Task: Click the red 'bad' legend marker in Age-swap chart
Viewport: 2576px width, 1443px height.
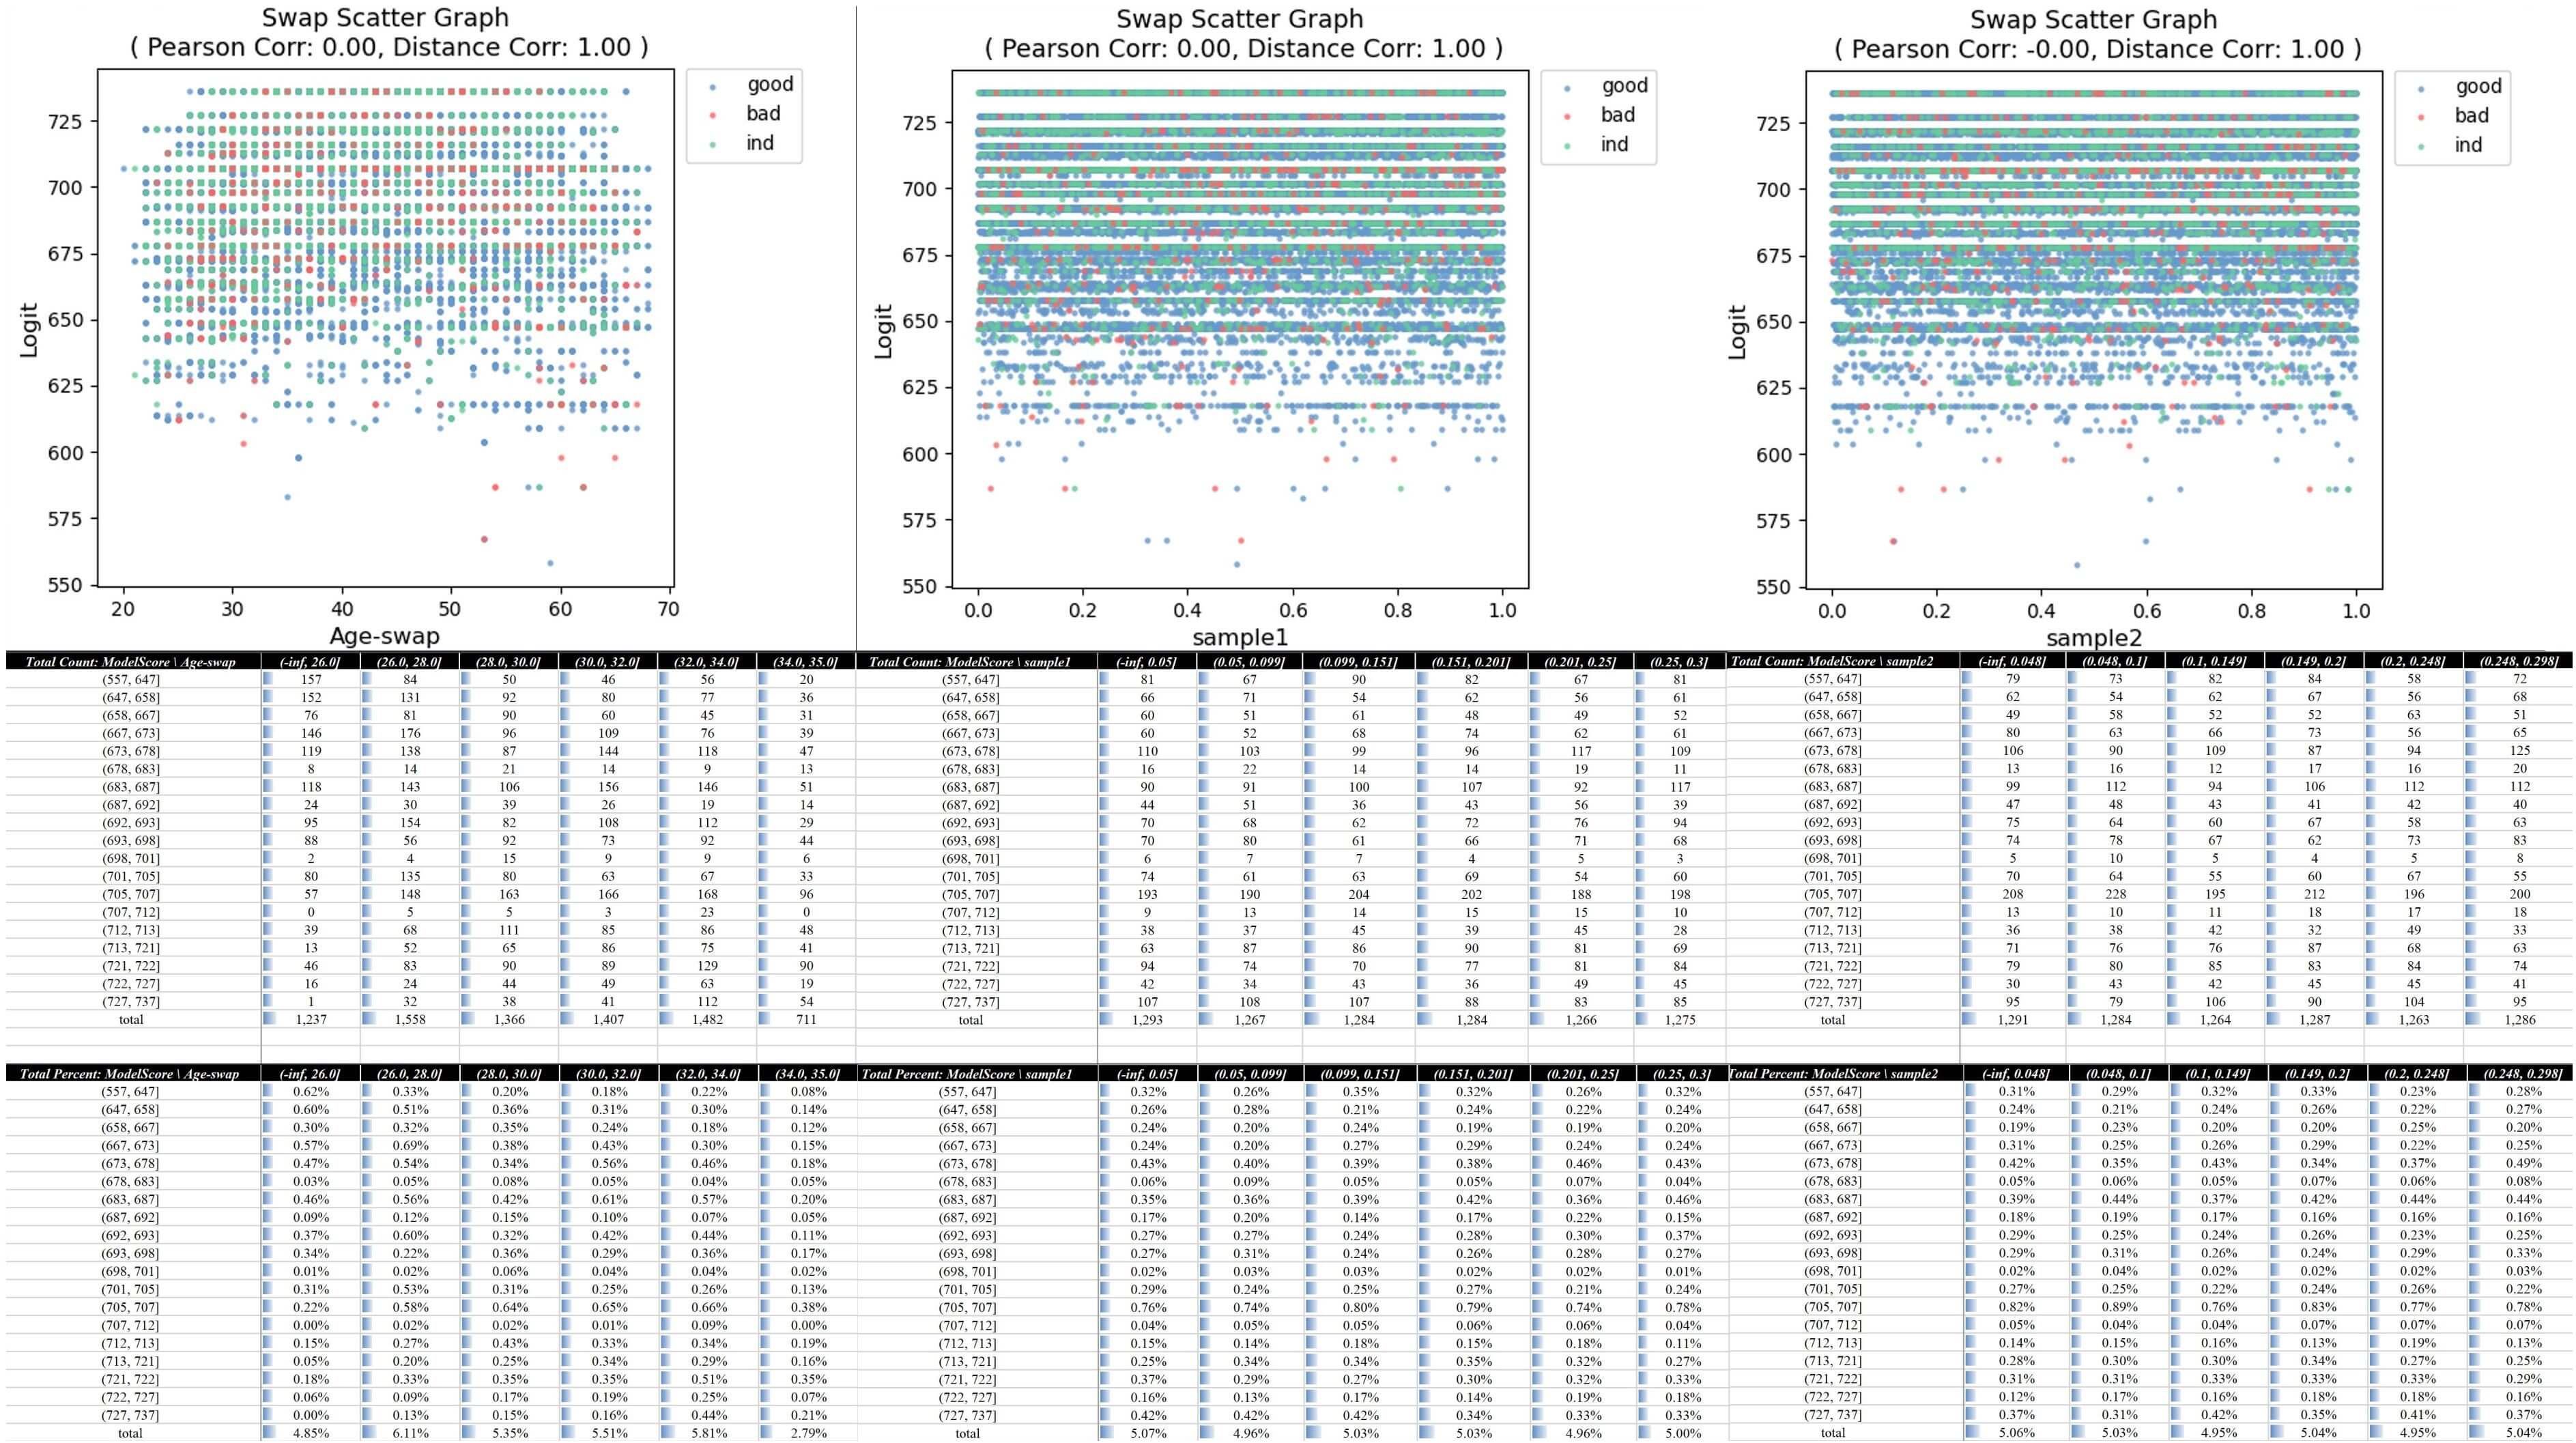Action: [713, 116]
